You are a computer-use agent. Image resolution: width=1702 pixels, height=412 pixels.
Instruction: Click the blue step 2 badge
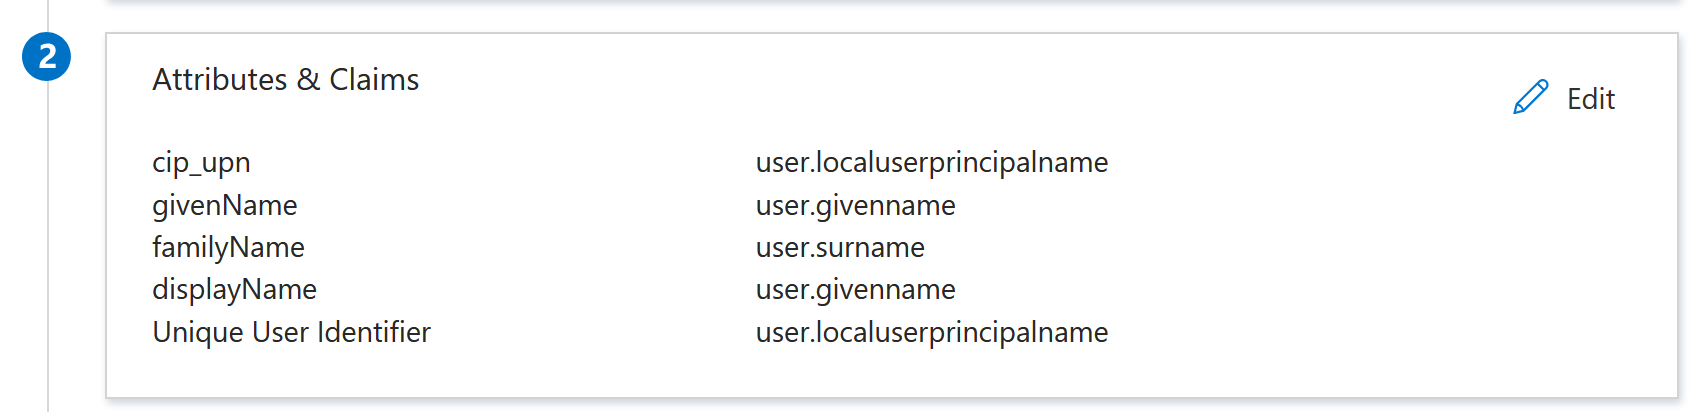pyautogui.click(x=47, y=57)
